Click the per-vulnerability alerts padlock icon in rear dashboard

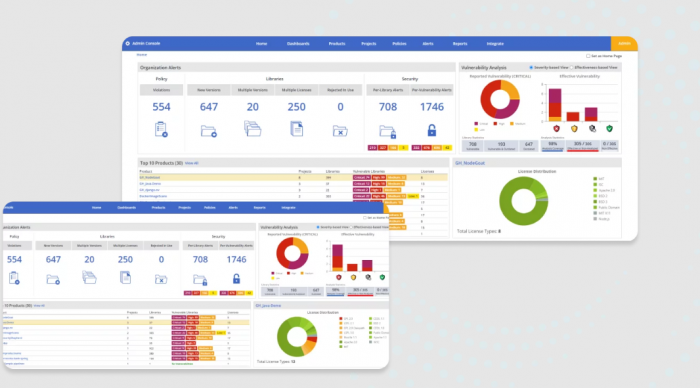click(x=432, y=130)
